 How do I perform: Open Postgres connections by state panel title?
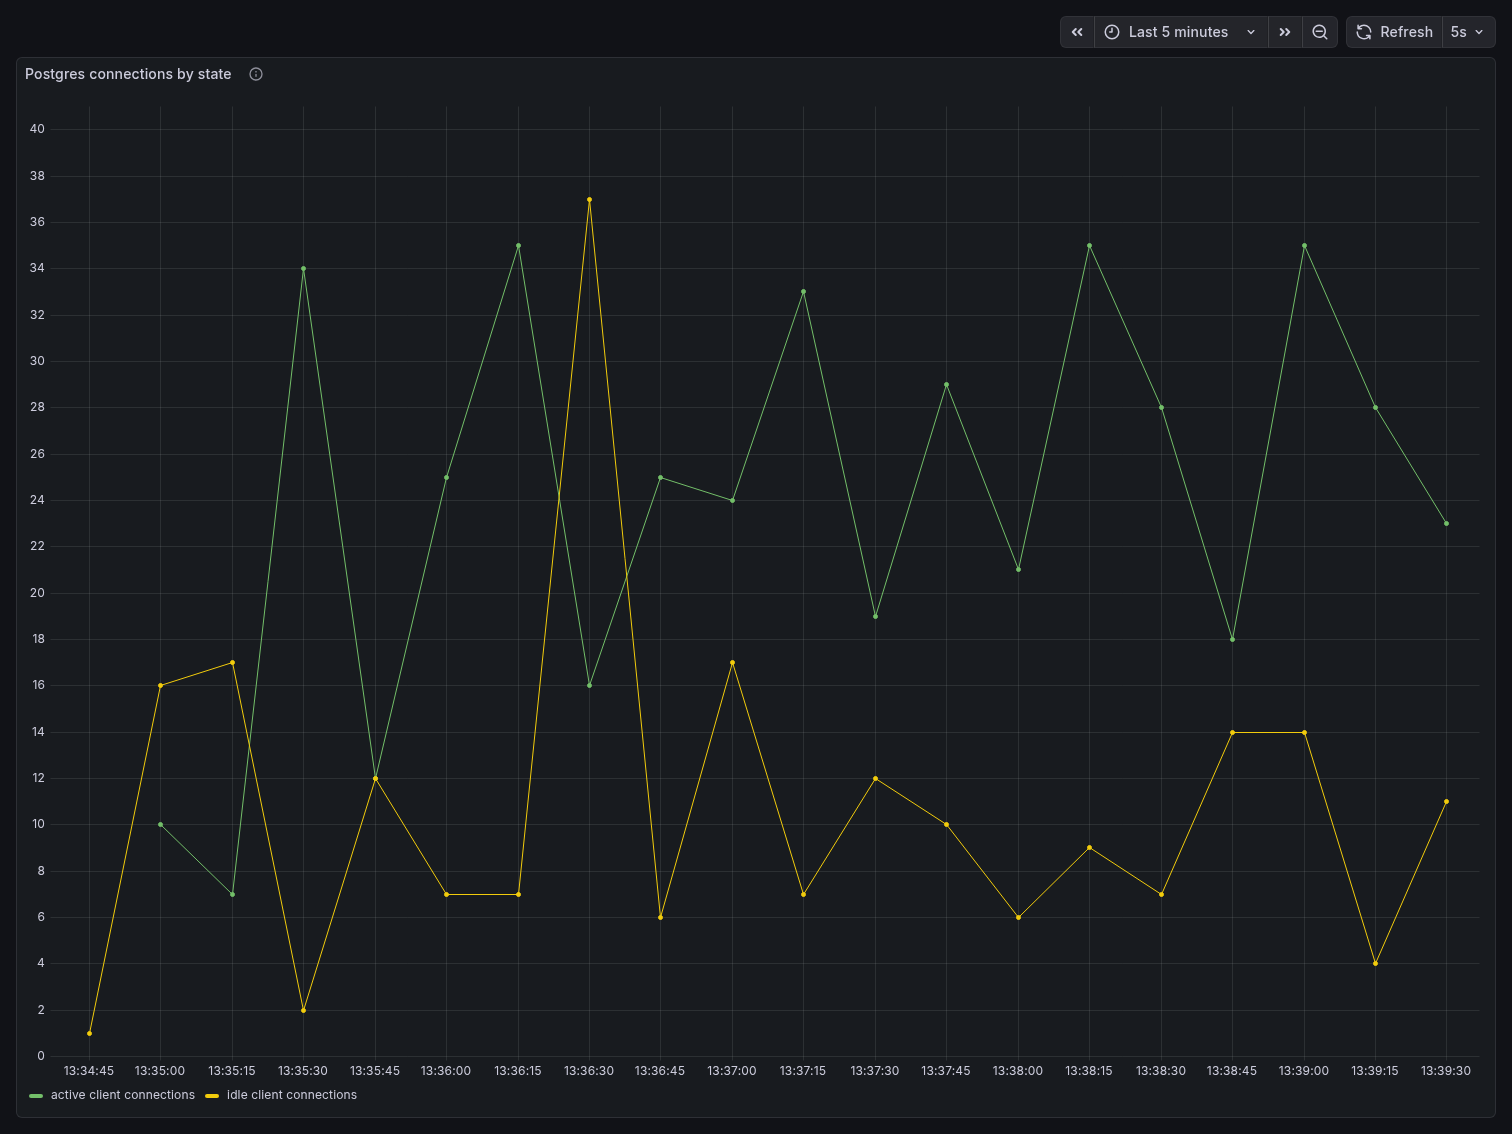[x=128, y=74]
